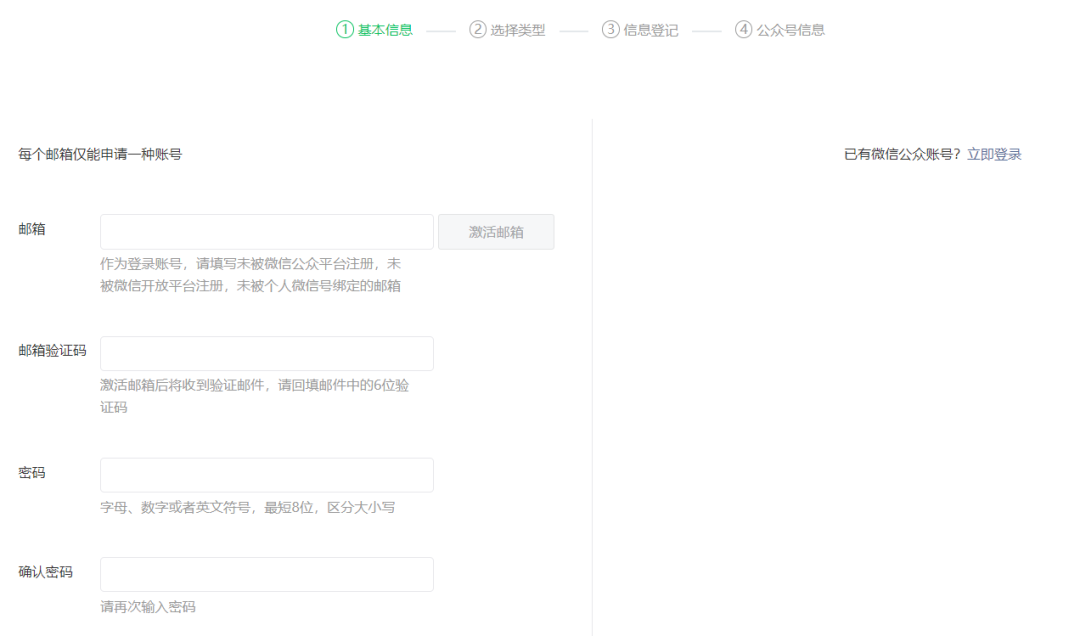
Task: Click the 请再次输入密码 hint text
Action: [x=148, y=607]
